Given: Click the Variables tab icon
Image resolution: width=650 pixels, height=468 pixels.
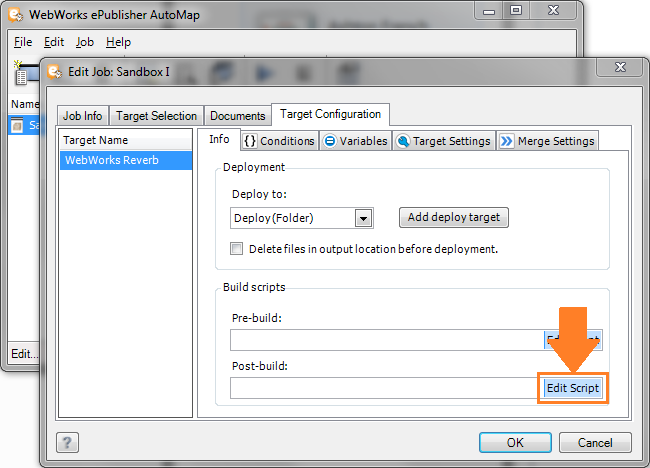Looking at the screenshot, I should tap(330, 141).
